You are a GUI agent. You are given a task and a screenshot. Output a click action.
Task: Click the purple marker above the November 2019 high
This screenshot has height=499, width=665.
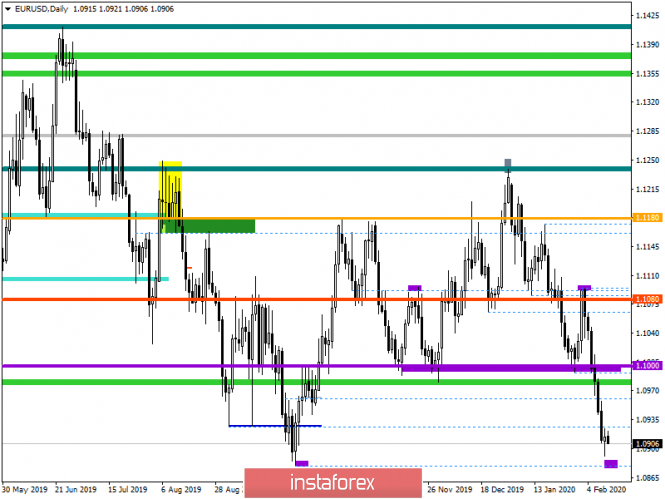415,288
